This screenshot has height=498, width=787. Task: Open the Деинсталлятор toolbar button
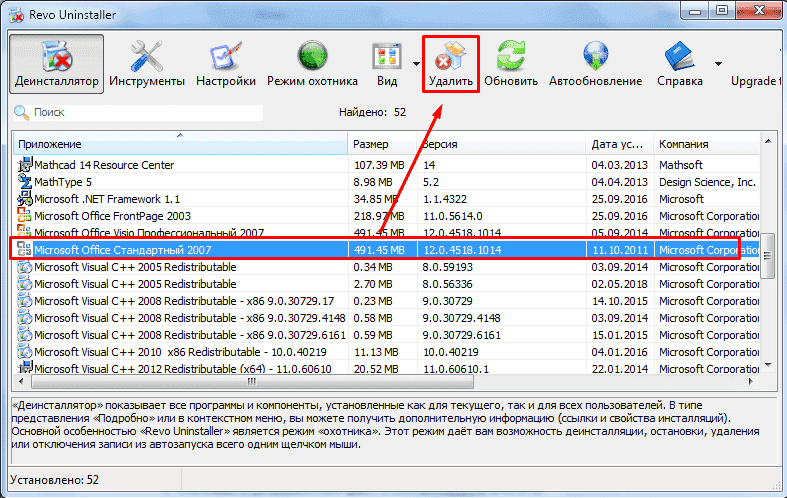tap(56, 64)
